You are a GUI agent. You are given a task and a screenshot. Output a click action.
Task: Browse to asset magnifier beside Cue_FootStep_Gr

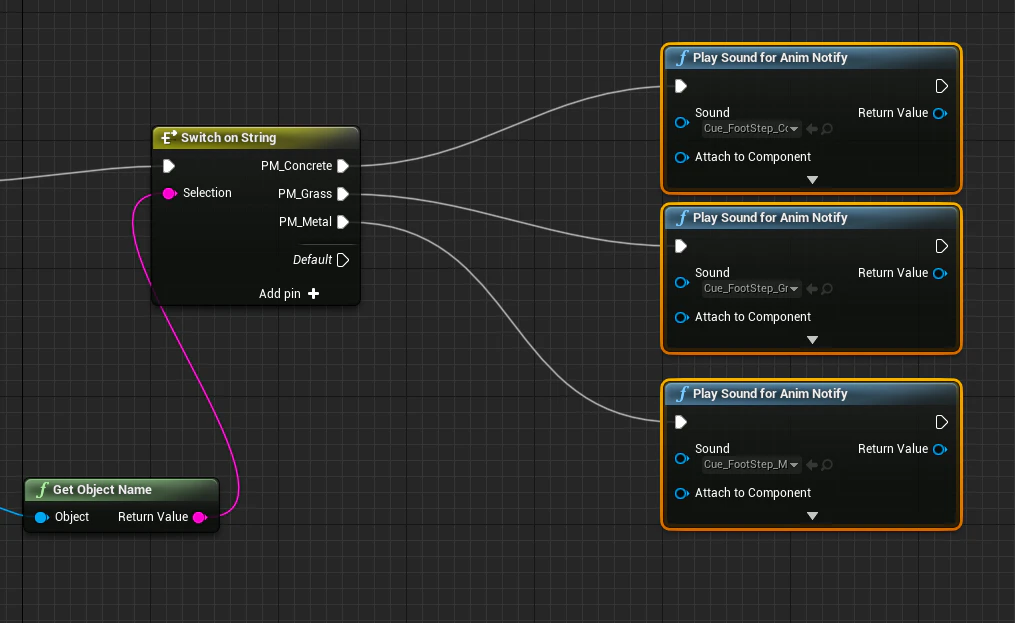click(x=827, y=289)
